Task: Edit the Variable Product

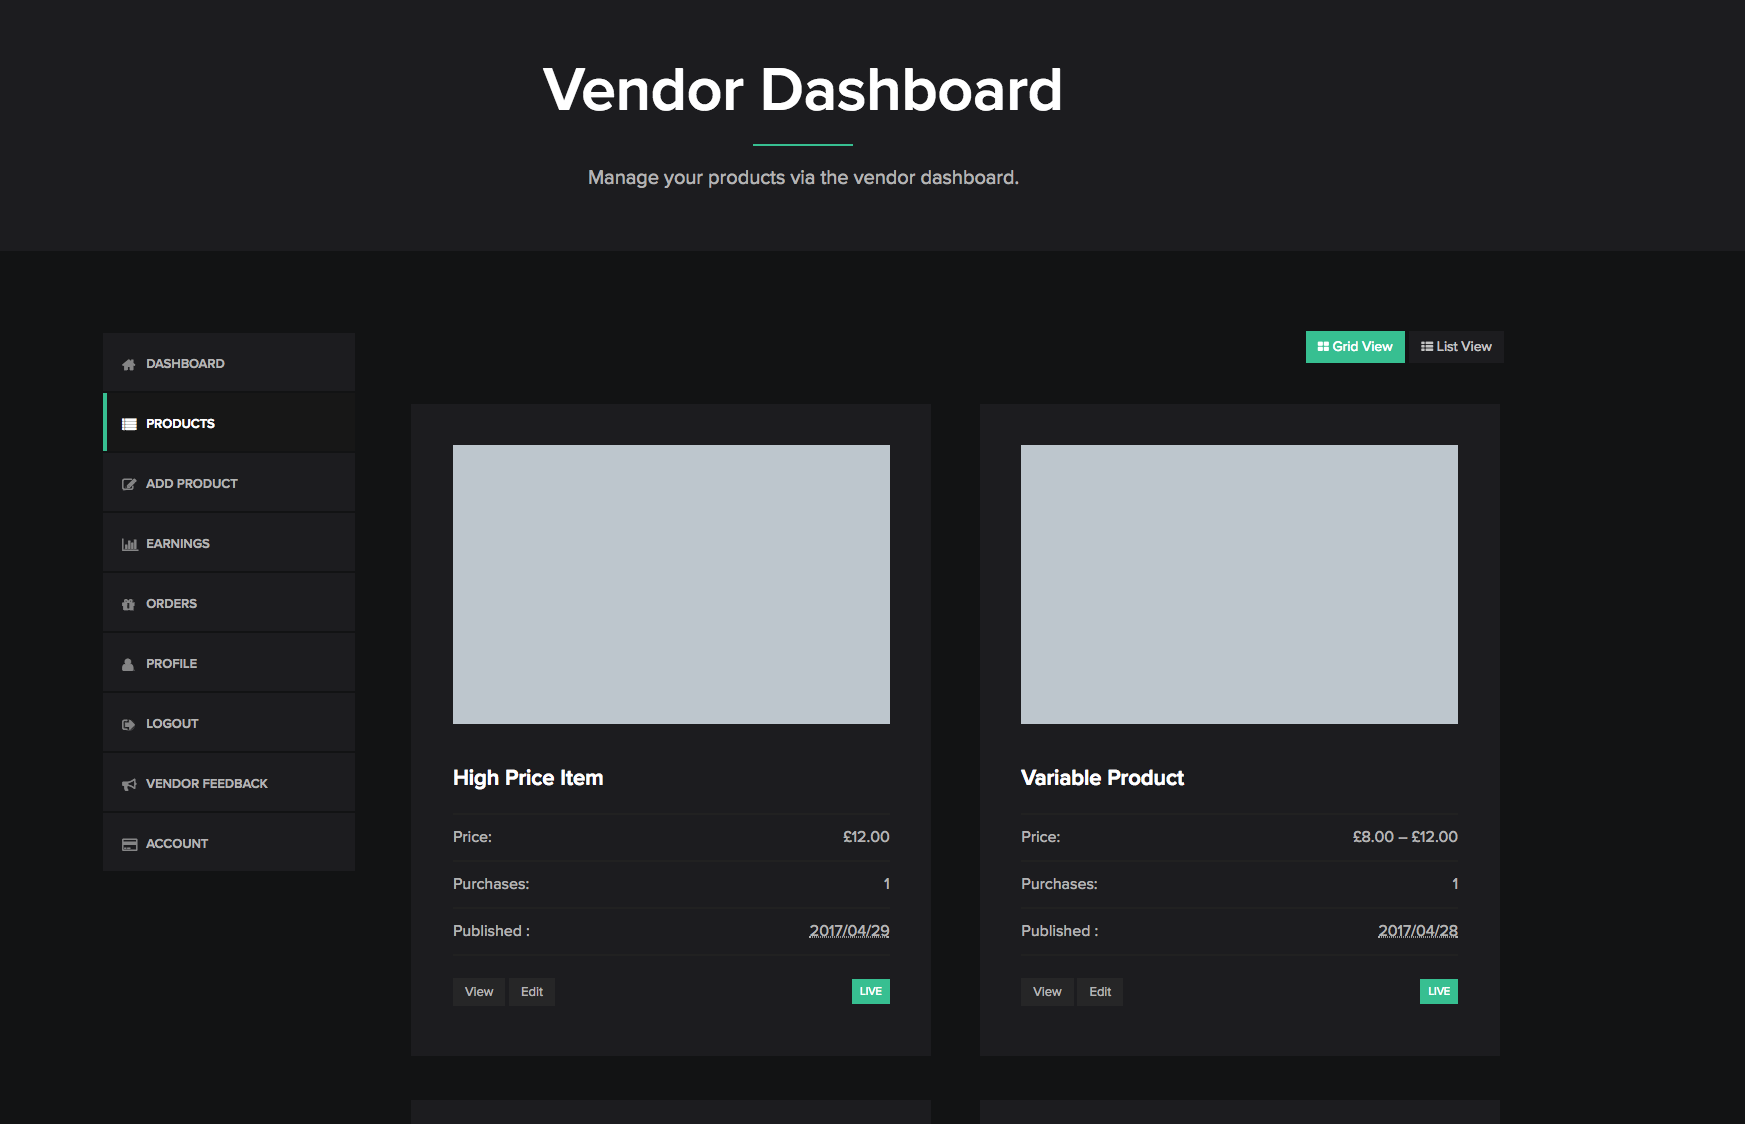Action: tap(1100, 992)
